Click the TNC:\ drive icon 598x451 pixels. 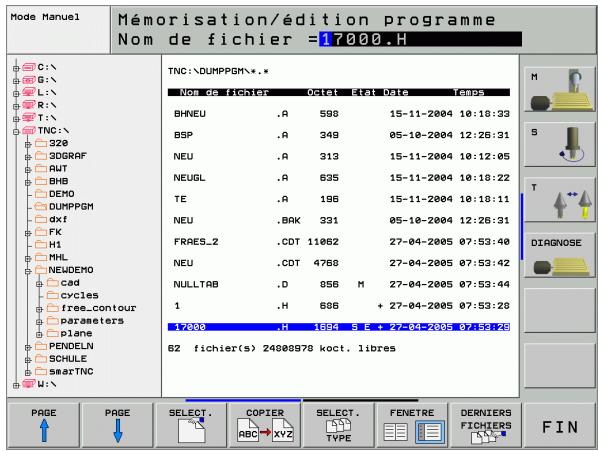[x=29, y=130]
